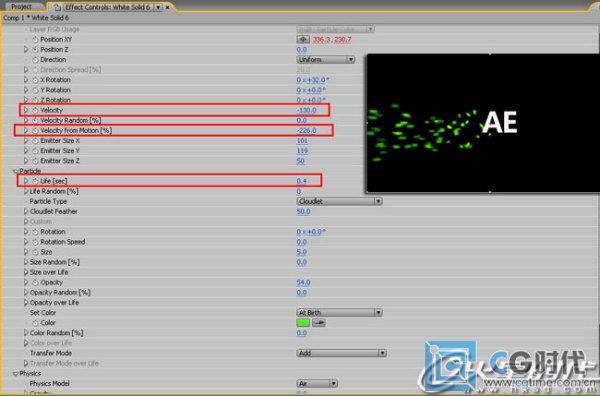Open the Direction dropdown showing Uniform

326,60
